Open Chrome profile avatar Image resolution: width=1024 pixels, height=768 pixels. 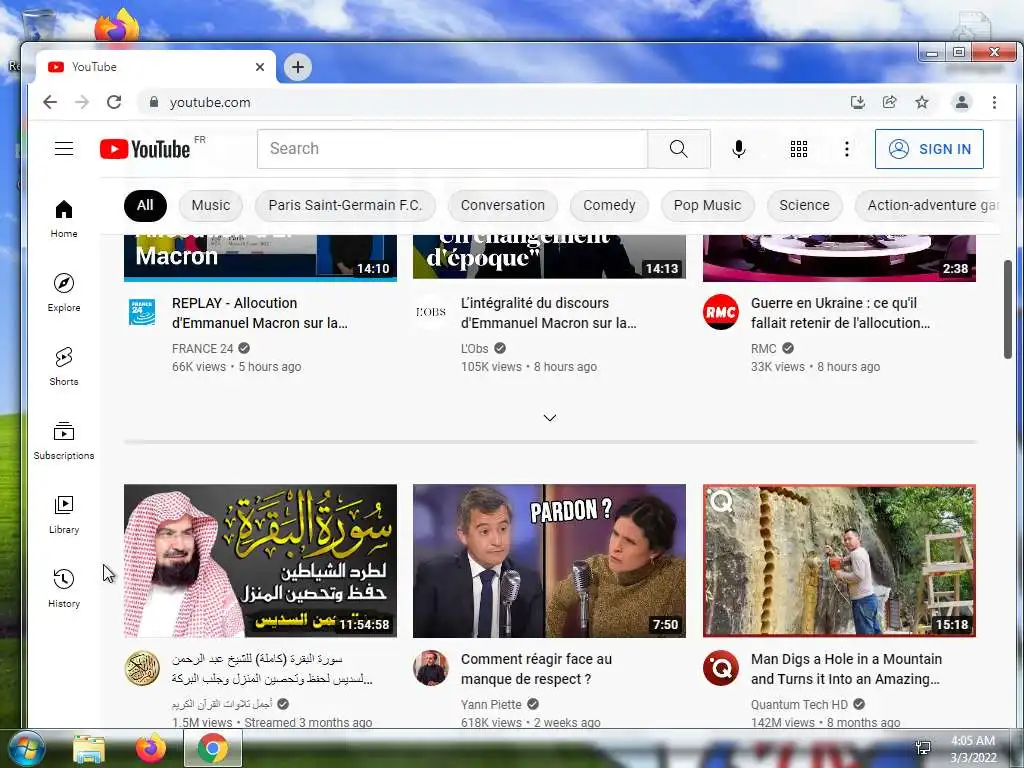pyautogui.click(x=961, y=102)
